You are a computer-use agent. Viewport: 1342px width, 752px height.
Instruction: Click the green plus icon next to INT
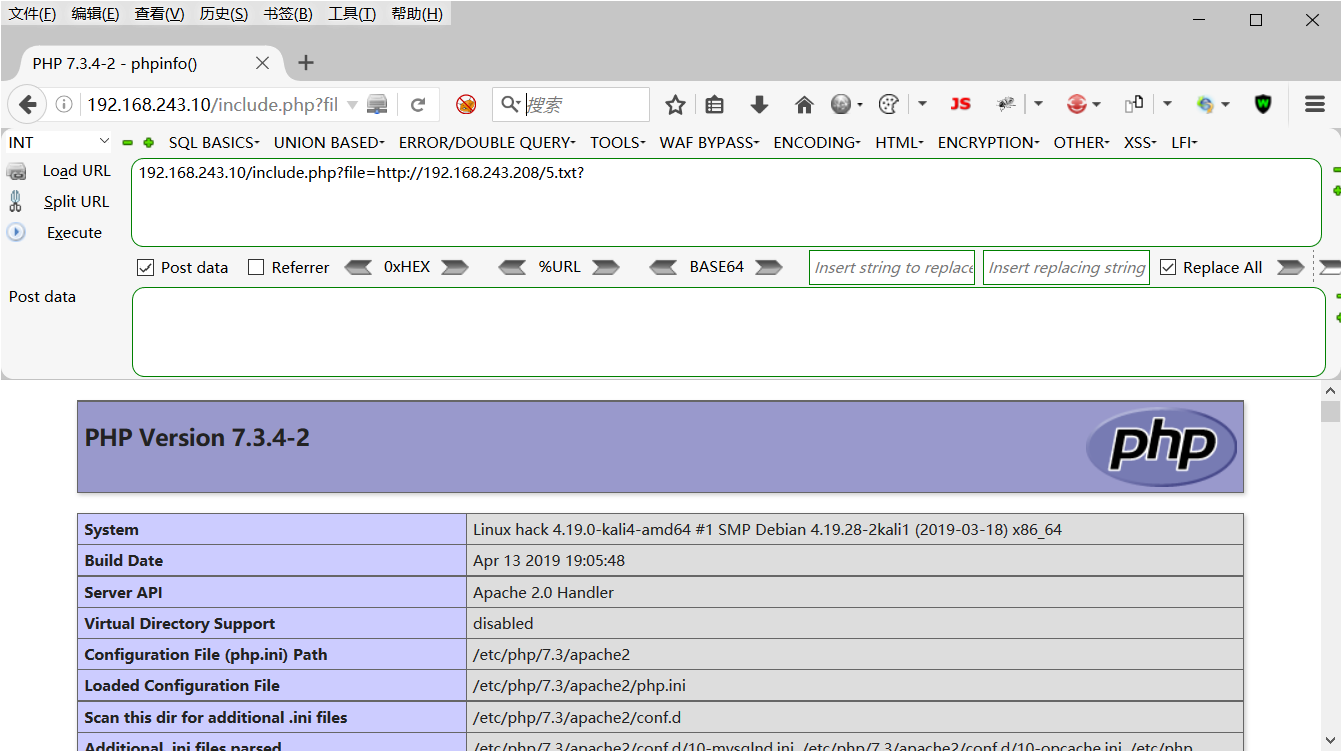pyautogui.click(x=148, y=143)
